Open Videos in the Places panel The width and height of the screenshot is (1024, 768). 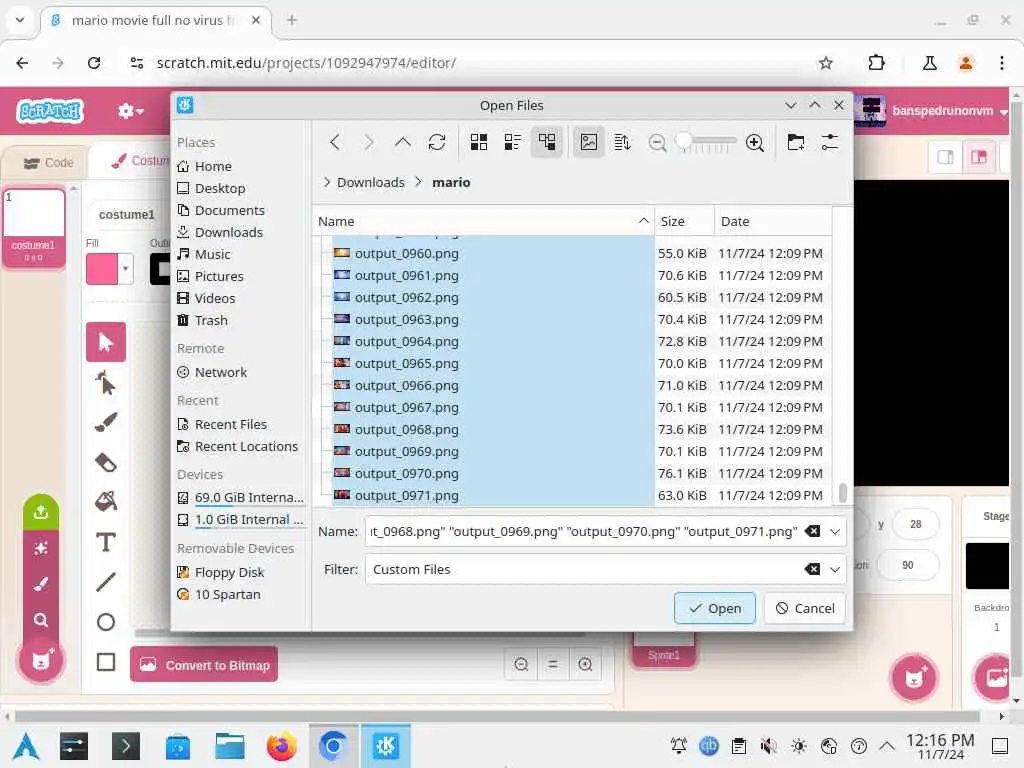[238, 298]
